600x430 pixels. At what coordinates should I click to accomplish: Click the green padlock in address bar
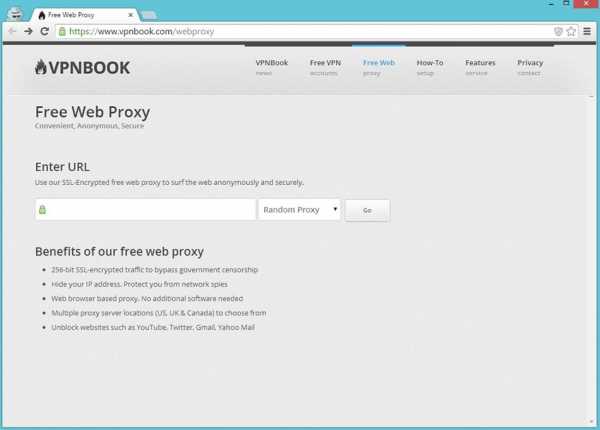coord(62,31)
